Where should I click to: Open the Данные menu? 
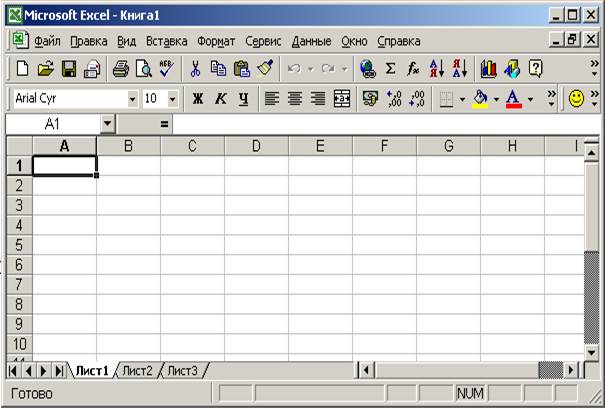coord(311,41)
